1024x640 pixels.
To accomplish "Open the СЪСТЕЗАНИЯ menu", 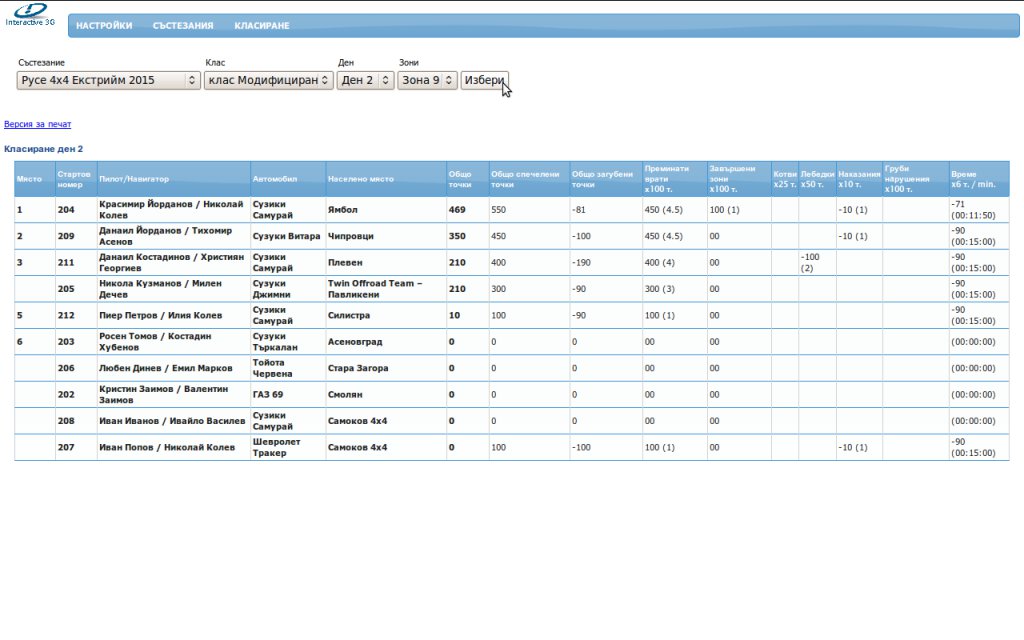I will [x=183, y=26].
